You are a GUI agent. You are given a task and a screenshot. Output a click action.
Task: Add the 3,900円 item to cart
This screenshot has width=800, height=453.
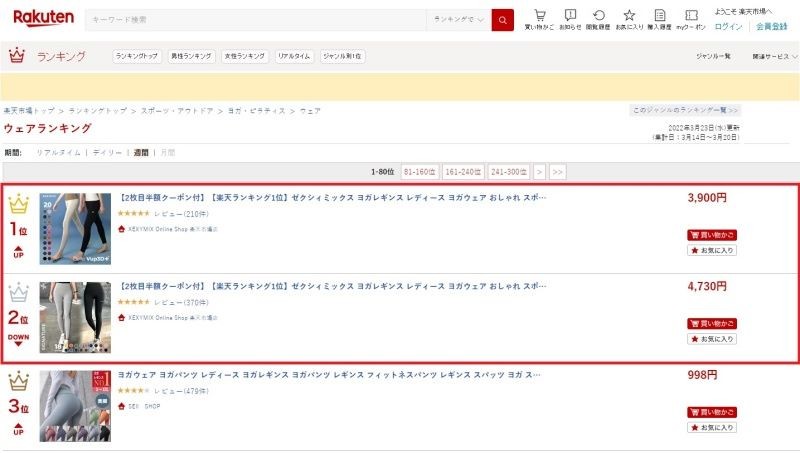click(x=712, y=235)
